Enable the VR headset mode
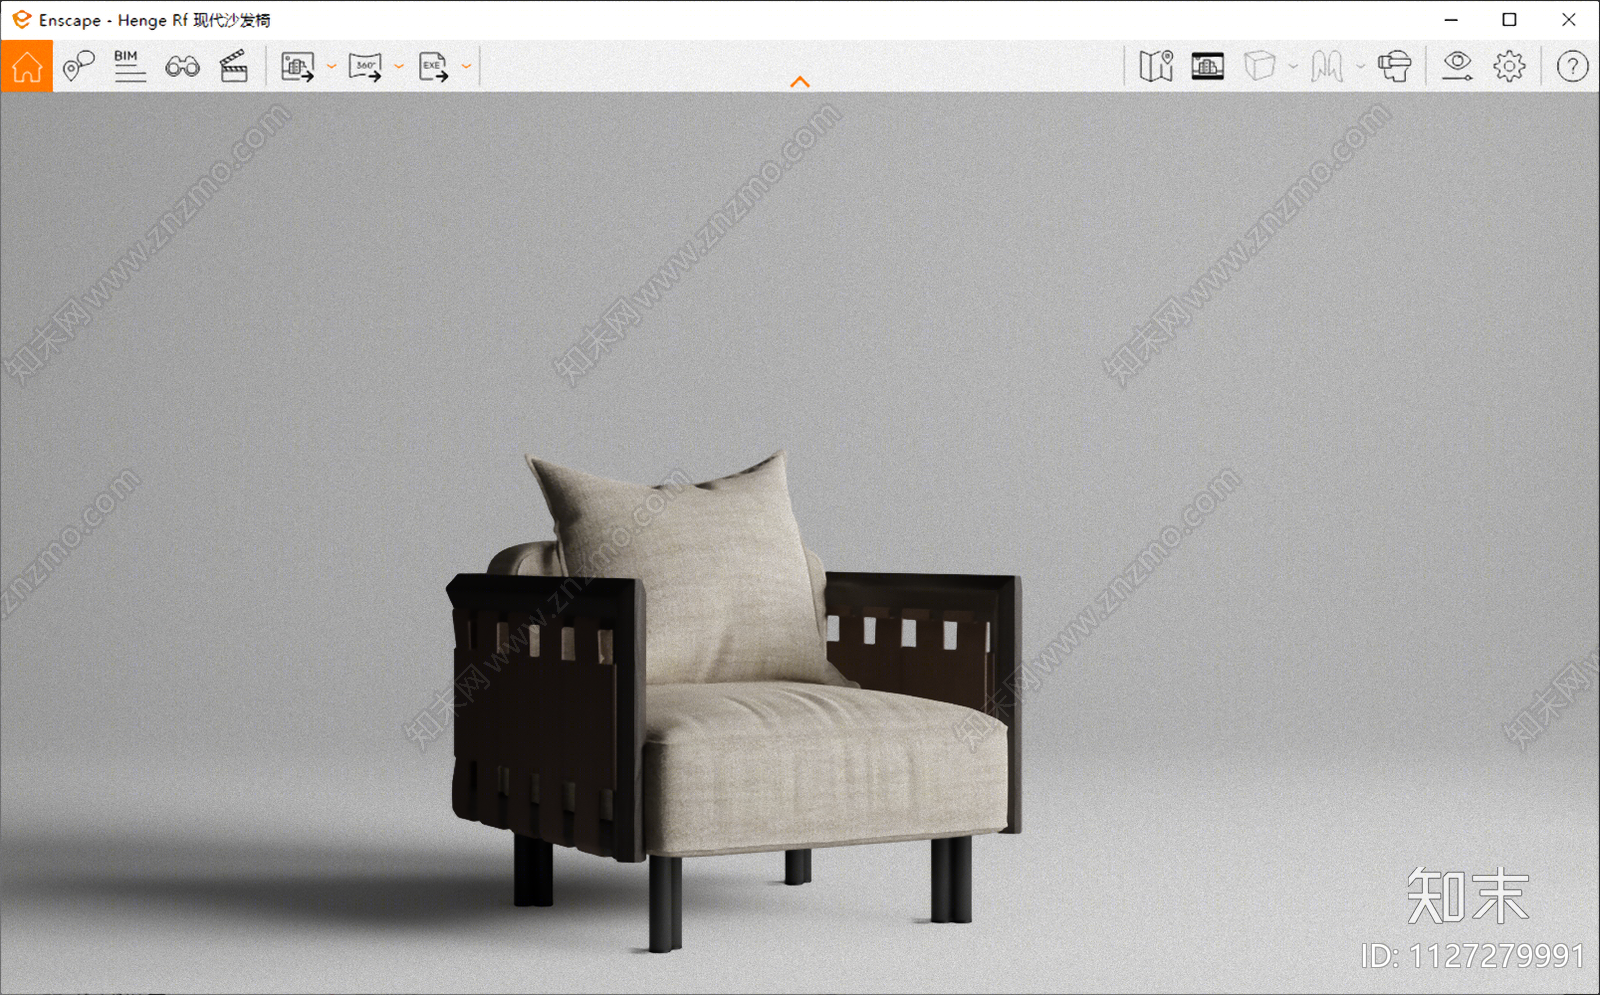Image resolution: width=1600 pixels, height=995 pixels. [1395, 67]
